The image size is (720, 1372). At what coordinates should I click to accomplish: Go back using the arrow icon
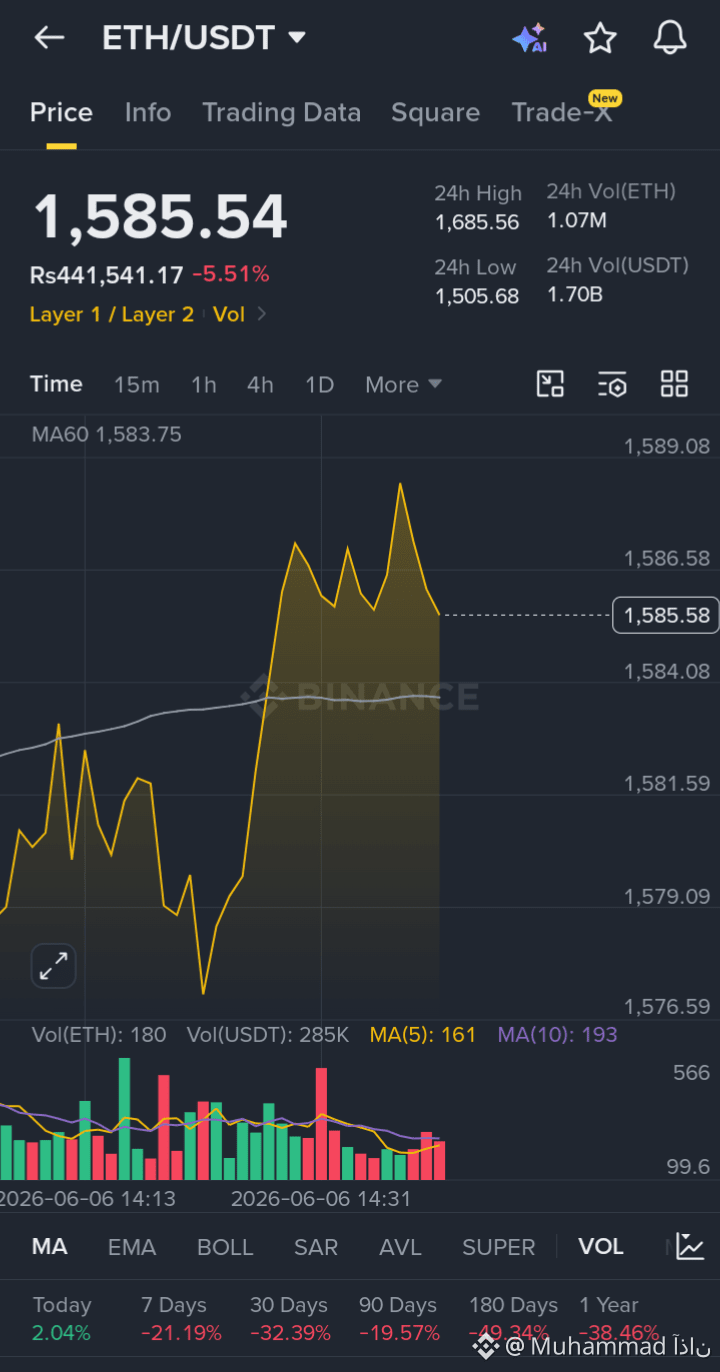pos(49,38)
